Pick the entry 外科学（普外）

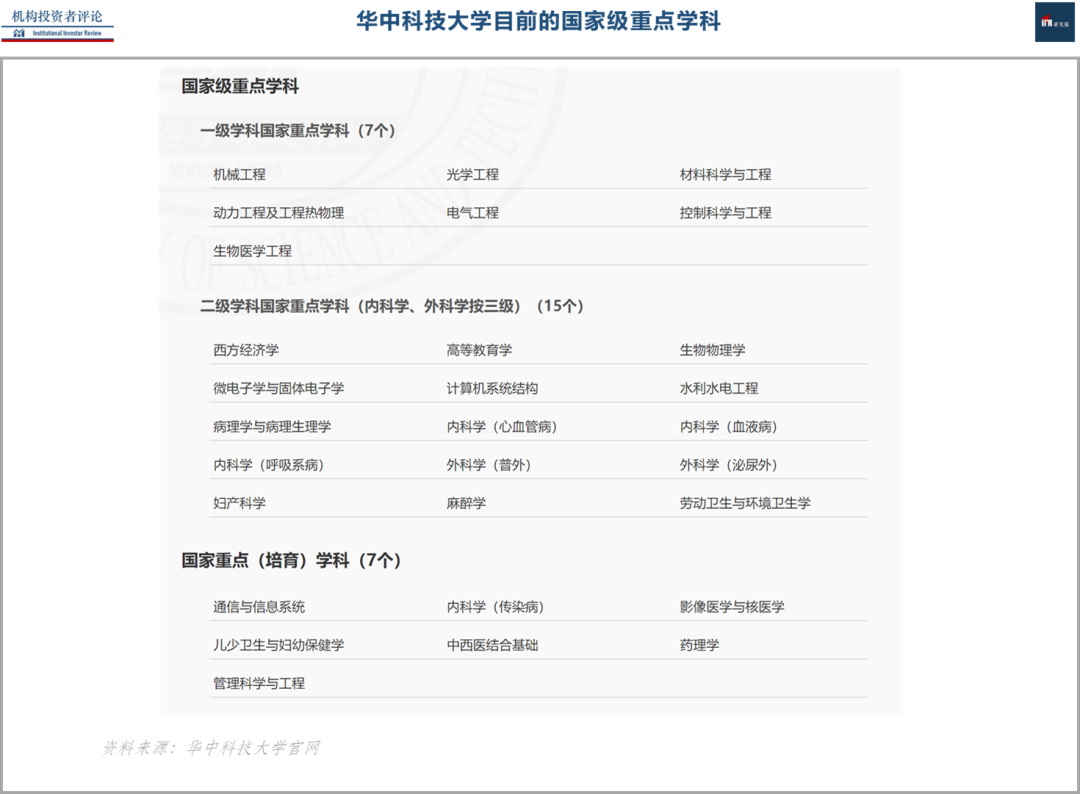[489, 465]
